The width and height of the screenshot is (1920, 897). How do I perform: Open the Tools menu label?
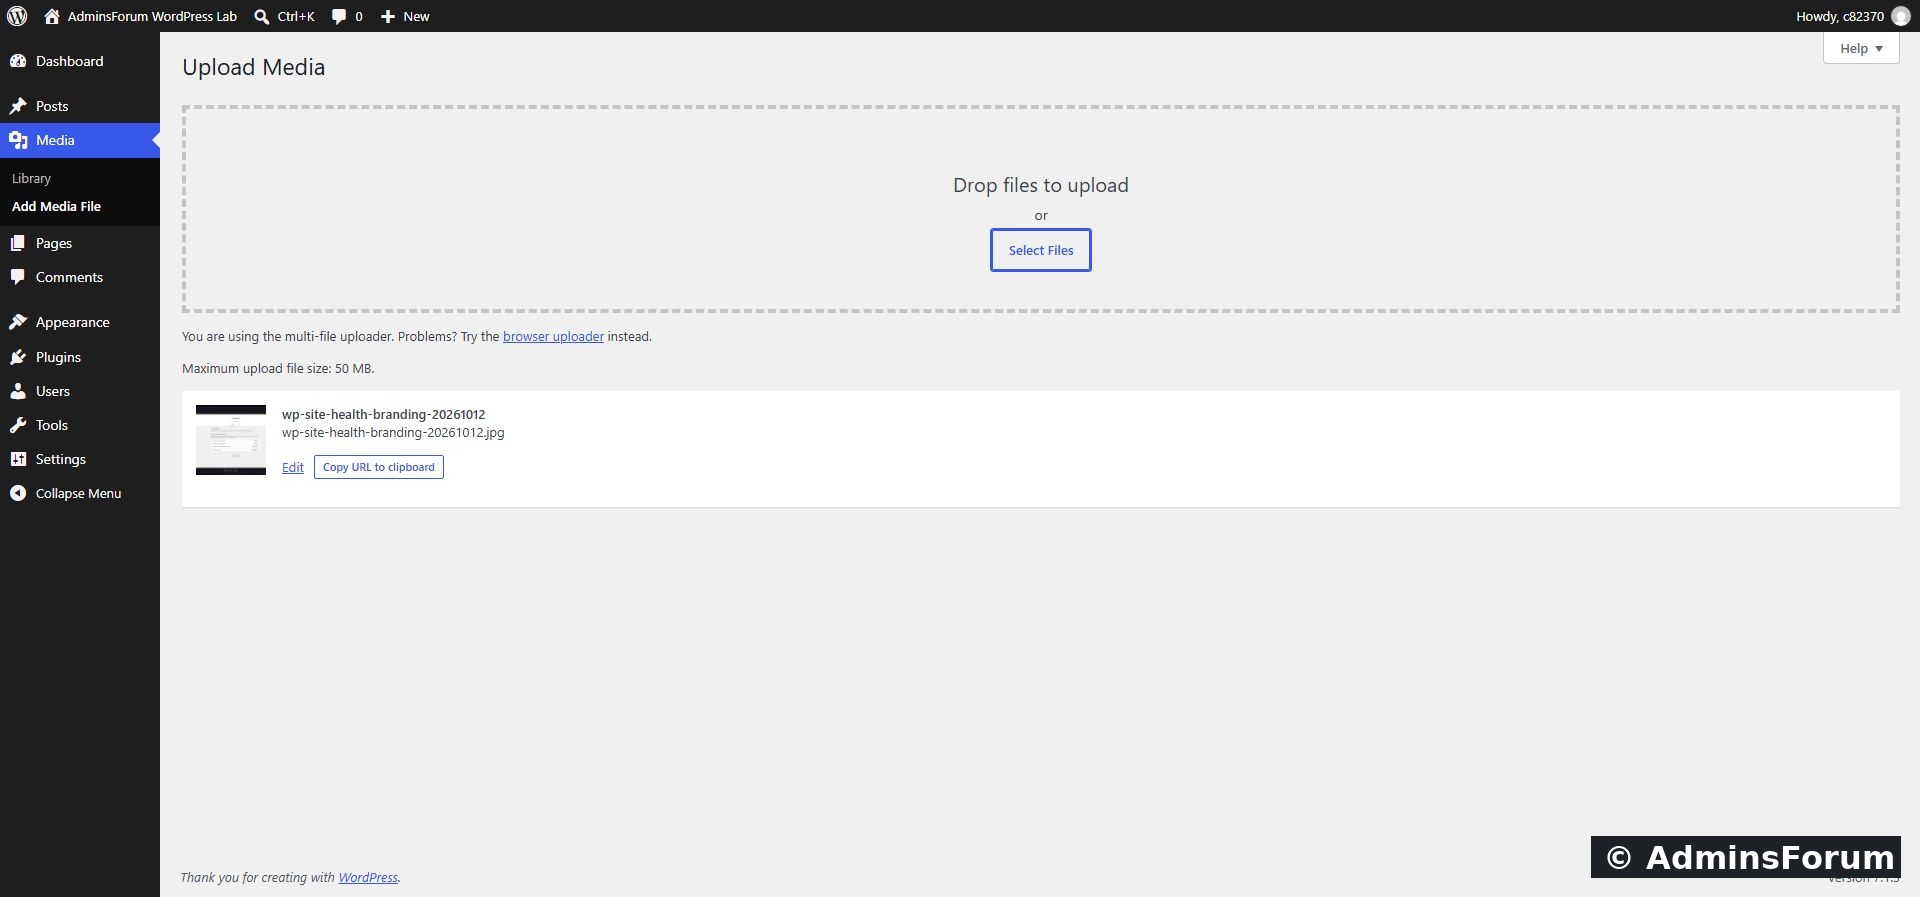coord(52,425)
